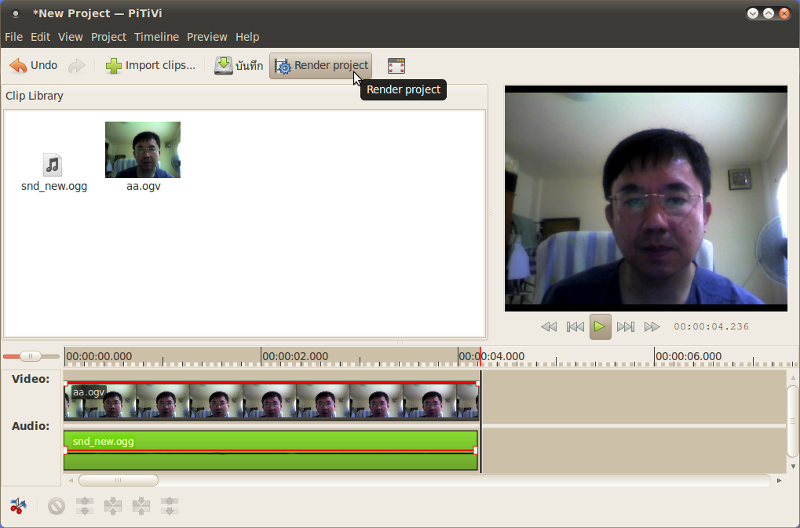
Task: Click the fast-forward playback button
Action: [652, 326]
